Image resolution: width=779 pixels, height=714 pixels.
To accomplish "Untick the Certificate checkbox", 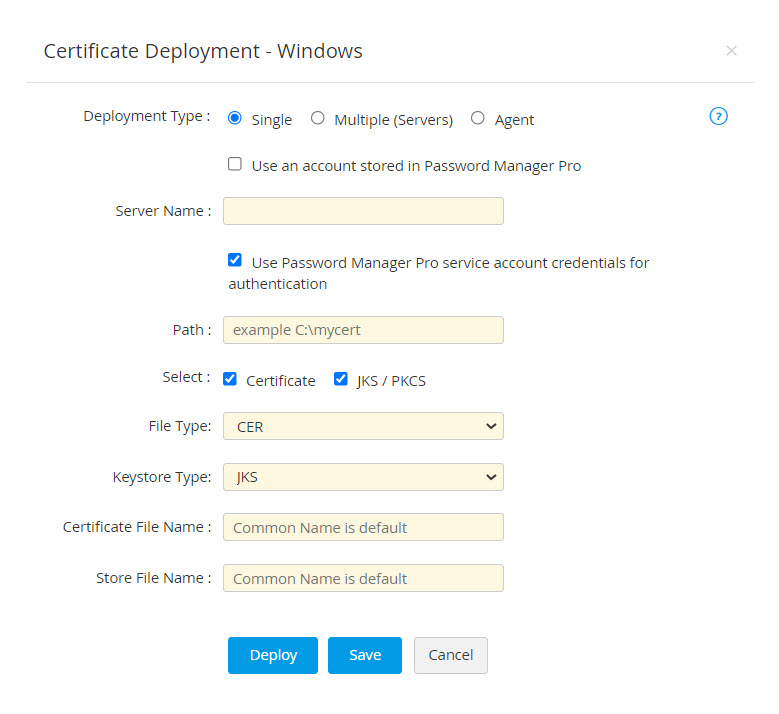I will 230,379.
